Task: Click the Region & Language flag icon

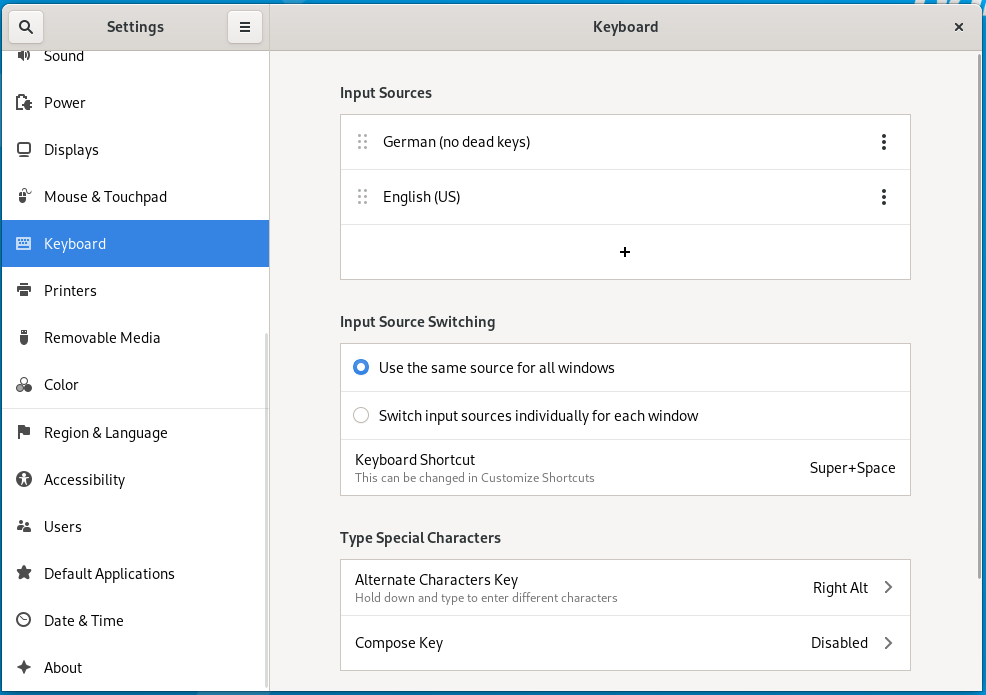Action: 24,432
